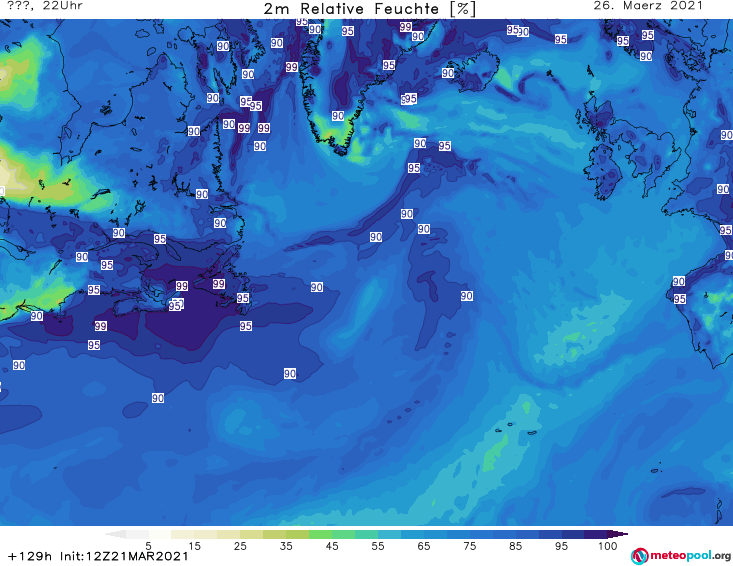The height and width of the screenshot is (566, 733).
Task: Select the map title '2m Relative Feuchte [%]'
Action: coord(369,9)
